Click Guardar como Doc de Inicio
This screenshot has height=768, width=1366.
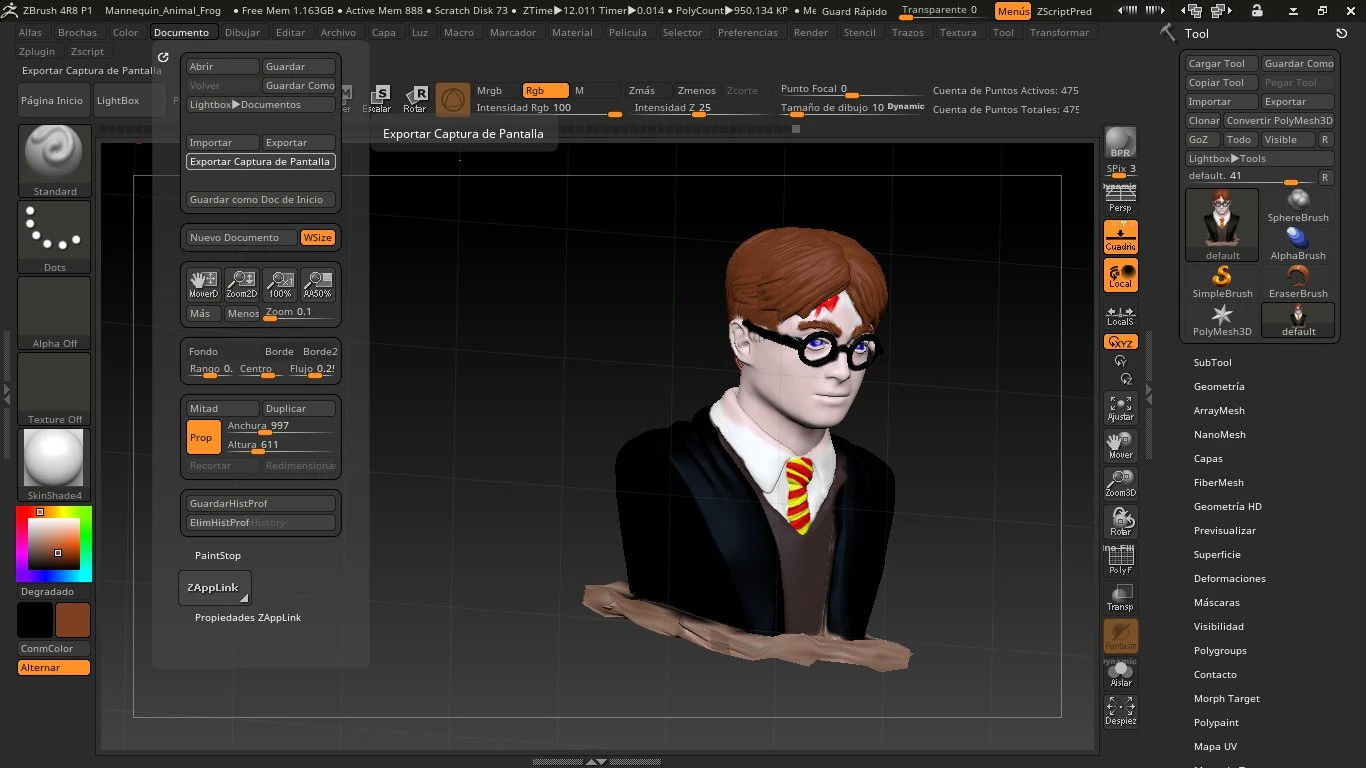260,200
